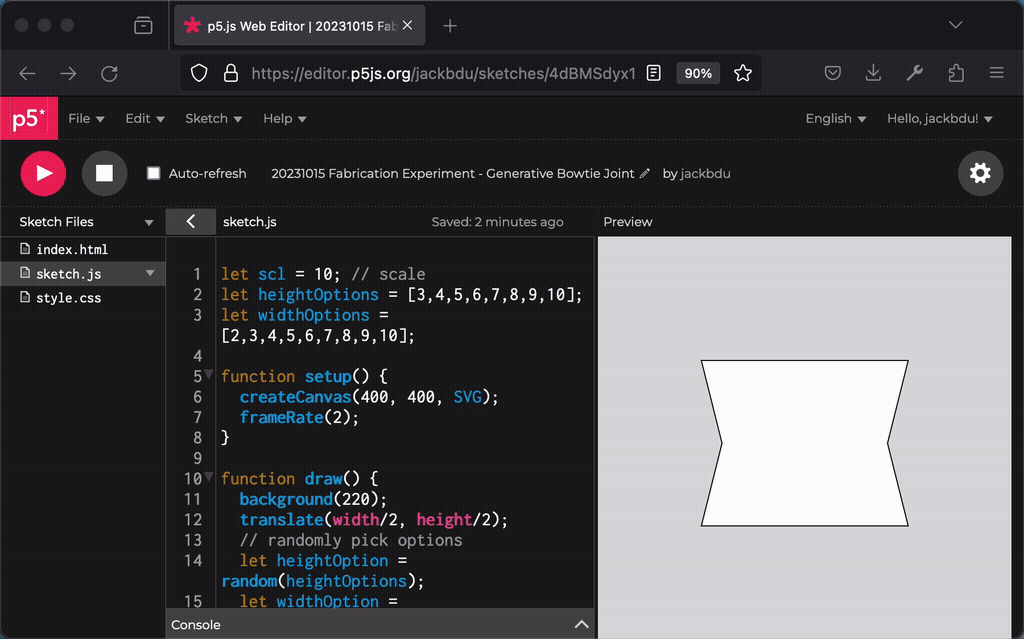Open index.html in the file list
Screen dimensions: 1024x639
click(x=71, y=250)
